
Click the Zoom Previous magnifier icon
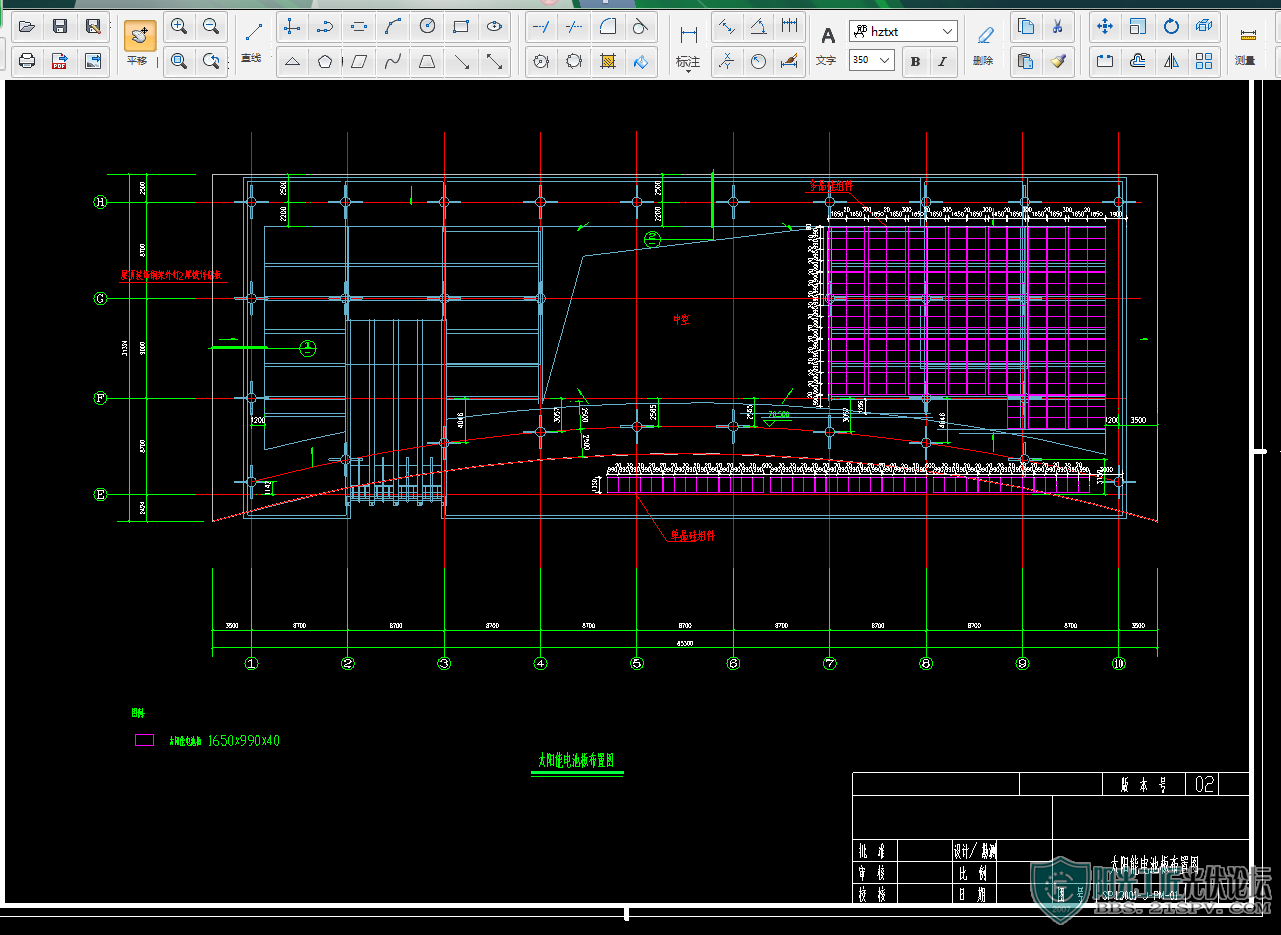[x=211, y=61]
